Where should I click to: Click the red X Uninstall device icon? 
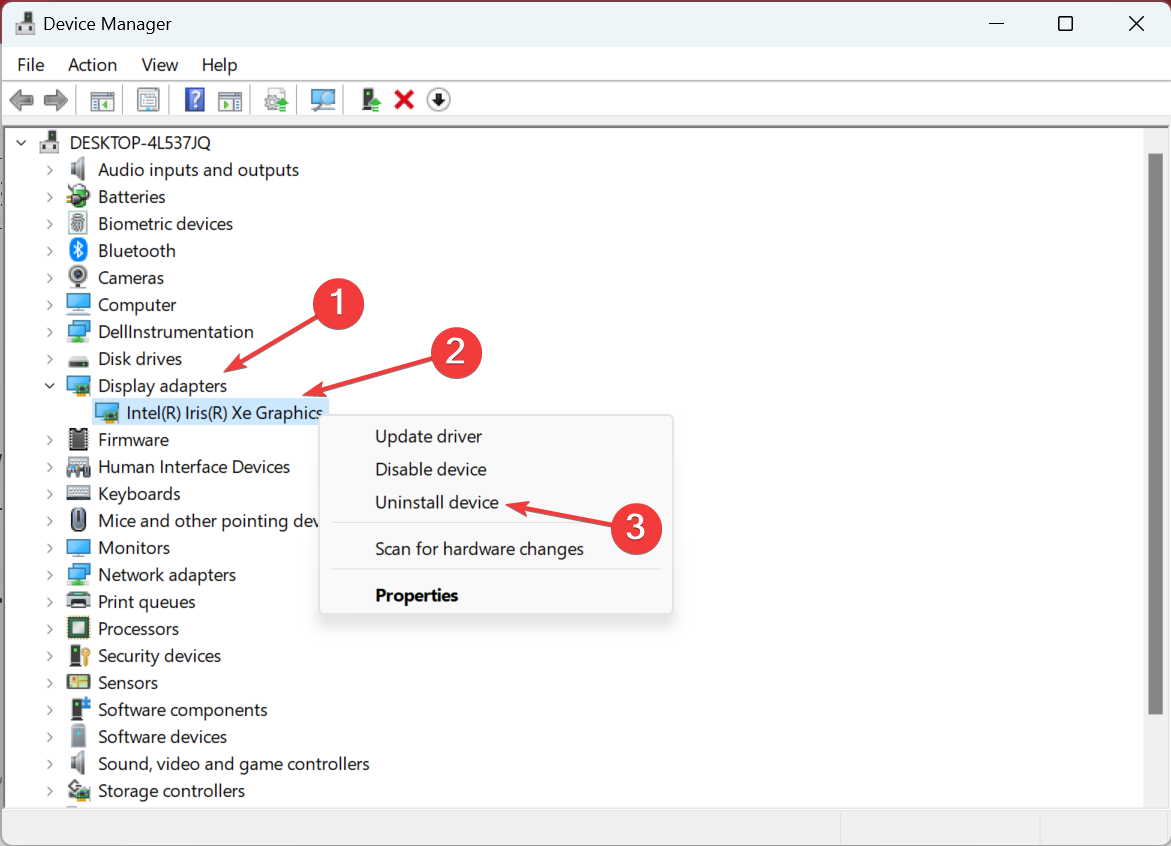coord(404,99)
